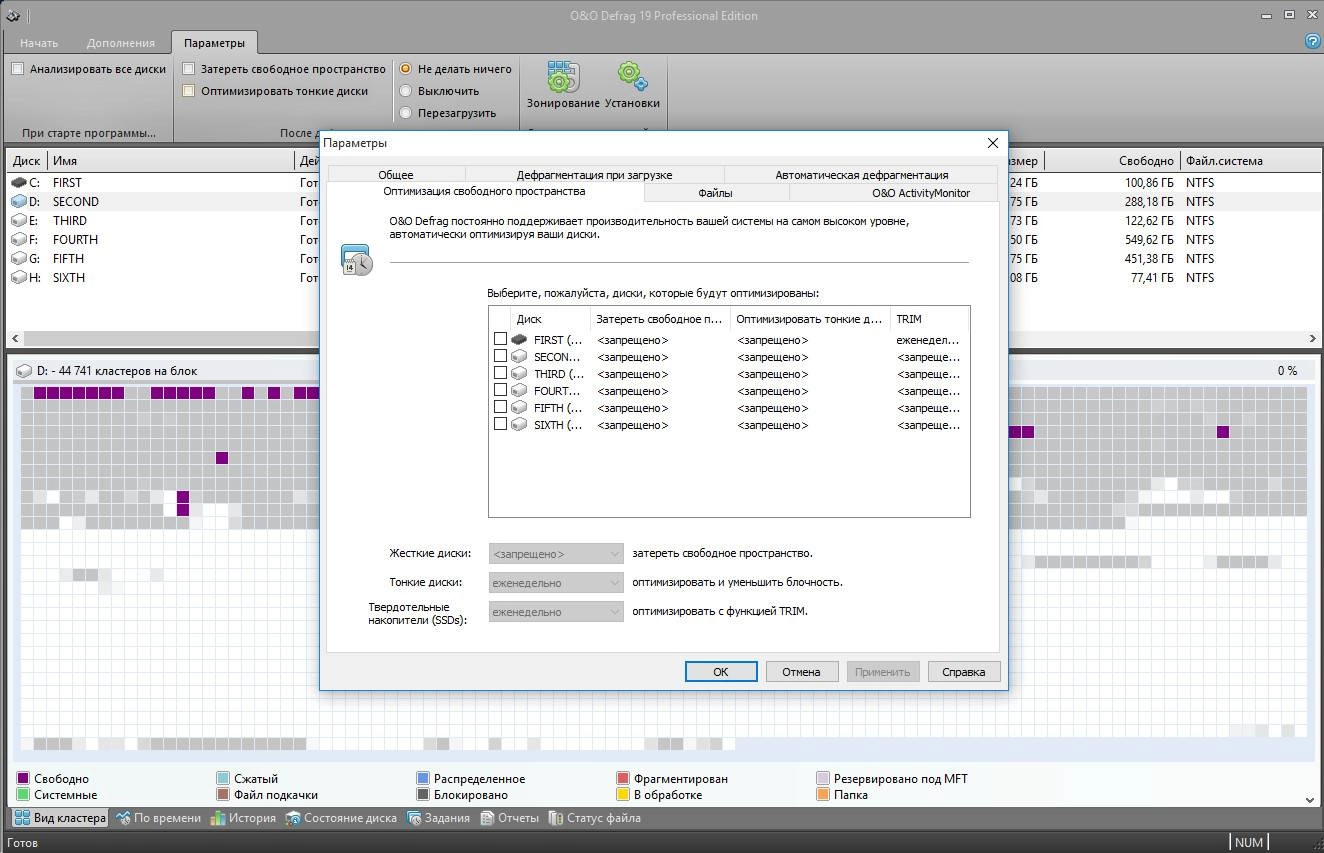Viewport: 1324px width, 853px height.
Task: Click the D: drive icon in main list
Action: (18, 202)
